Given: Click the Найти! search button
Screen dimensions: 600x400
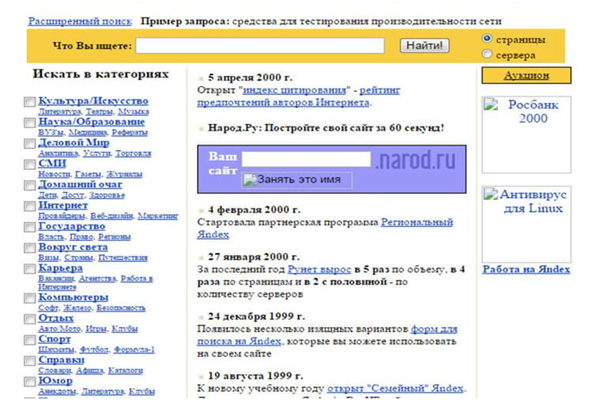Looking at the screenshot, I should click(x=424, y=46).
